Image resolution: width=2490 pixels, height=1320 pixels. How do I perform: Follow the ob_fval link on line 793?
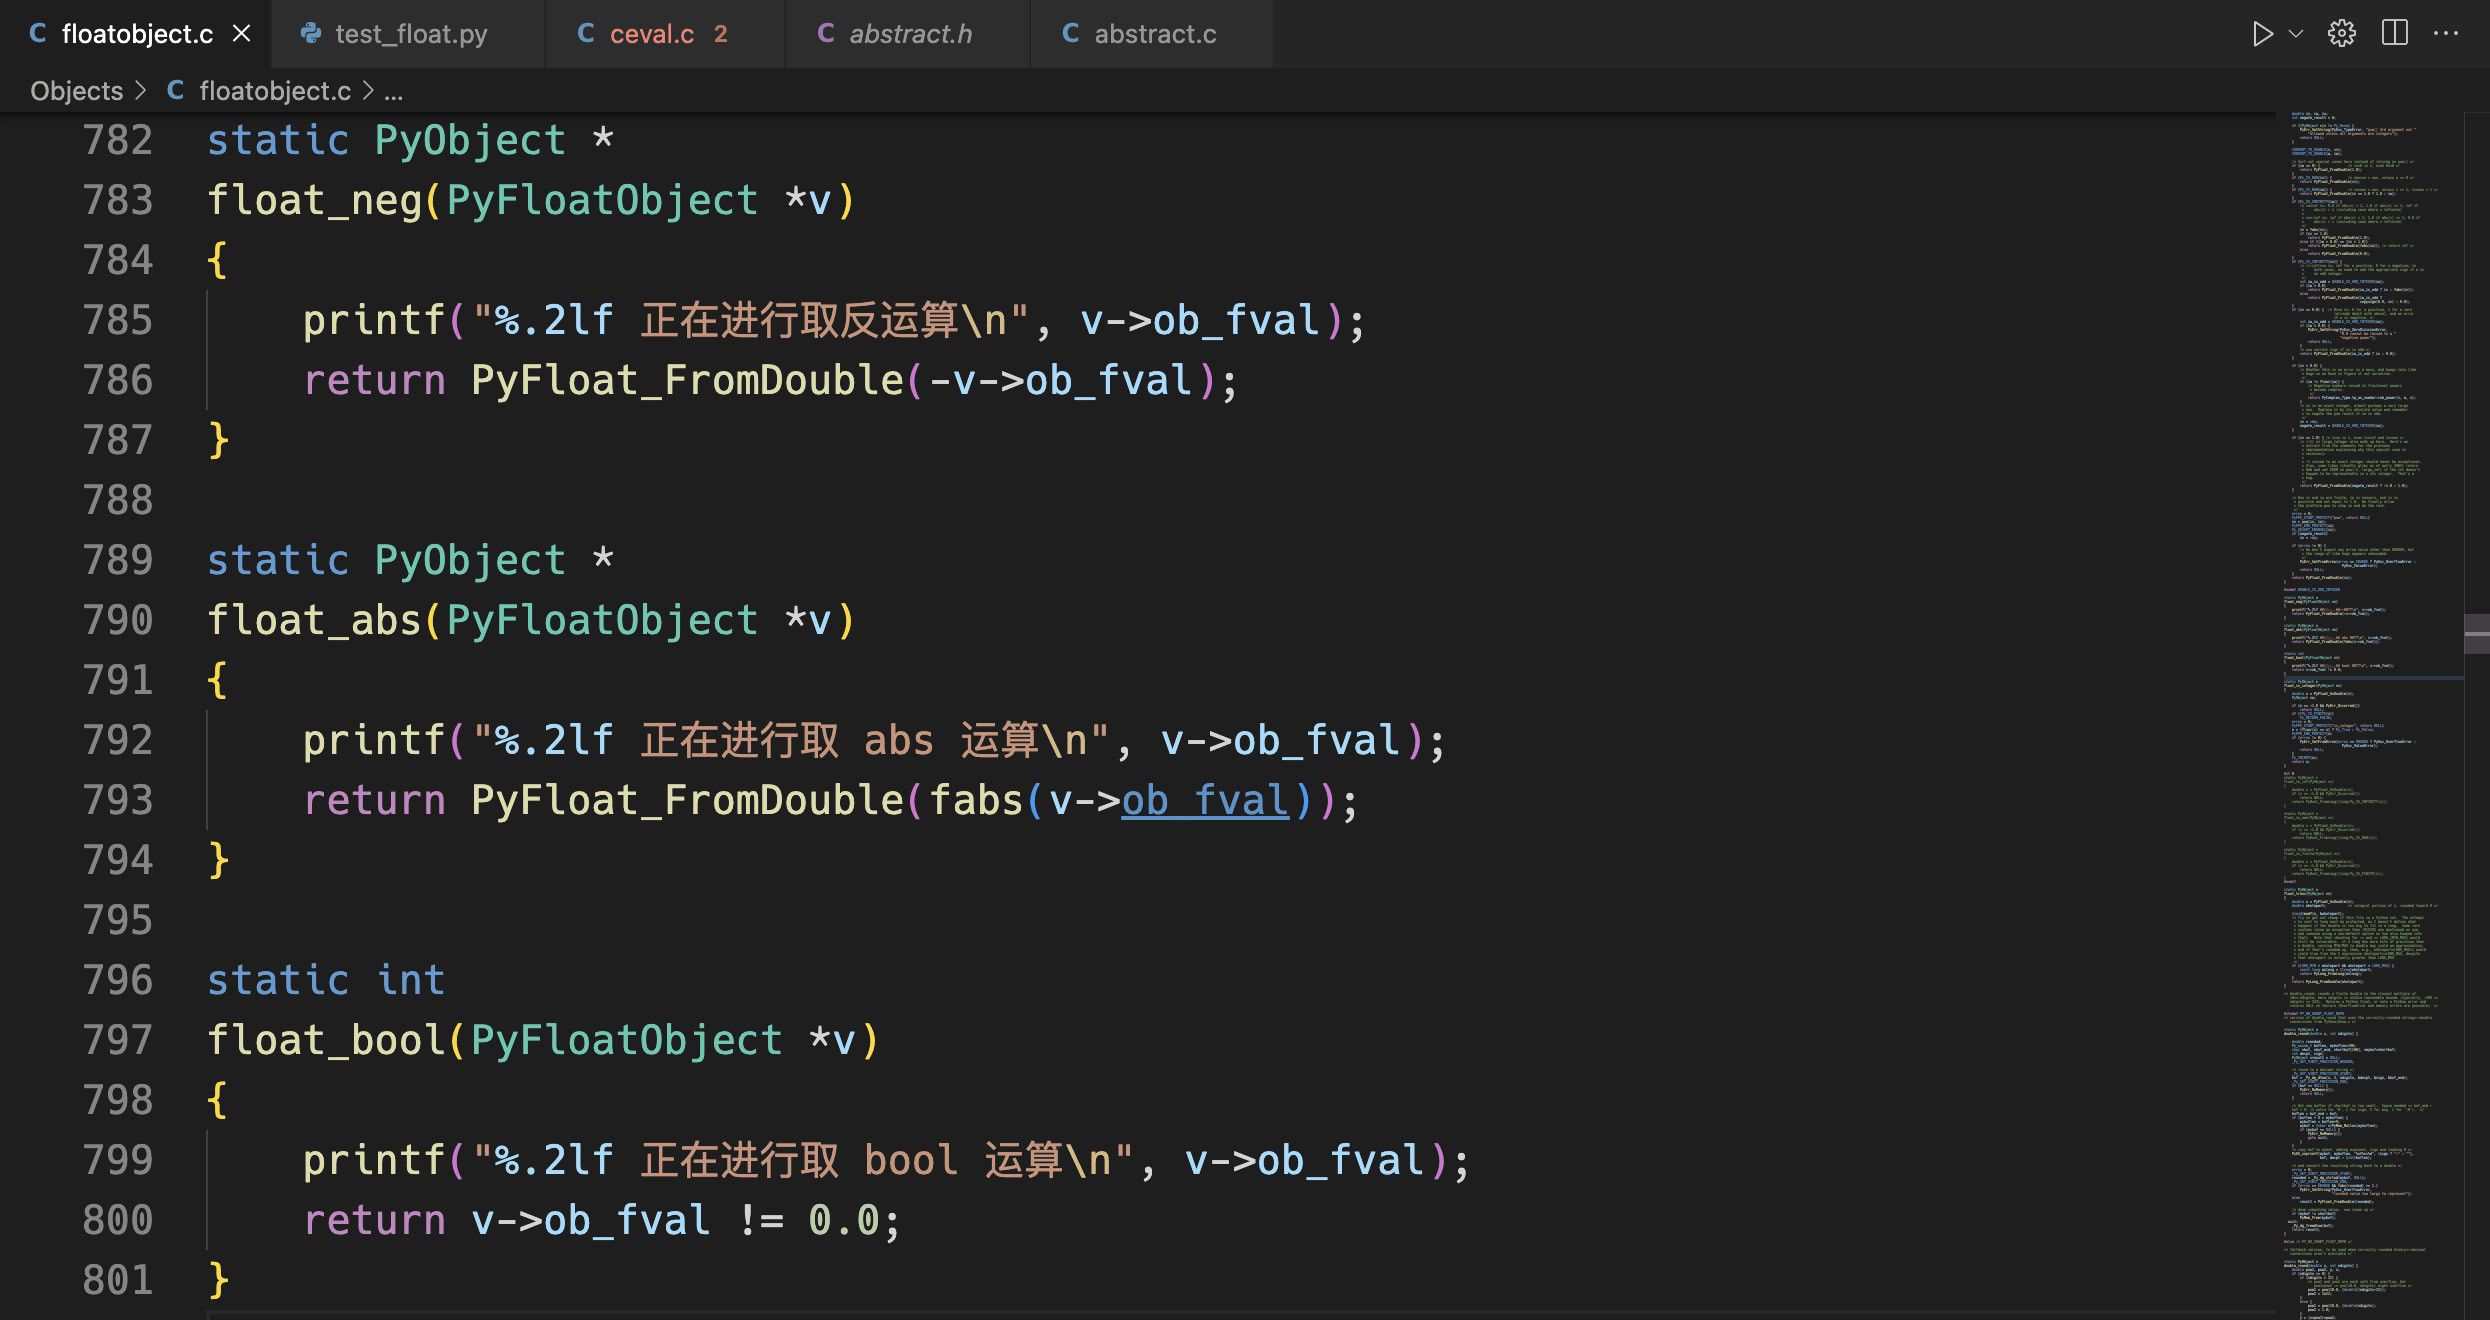(1204, 801)
